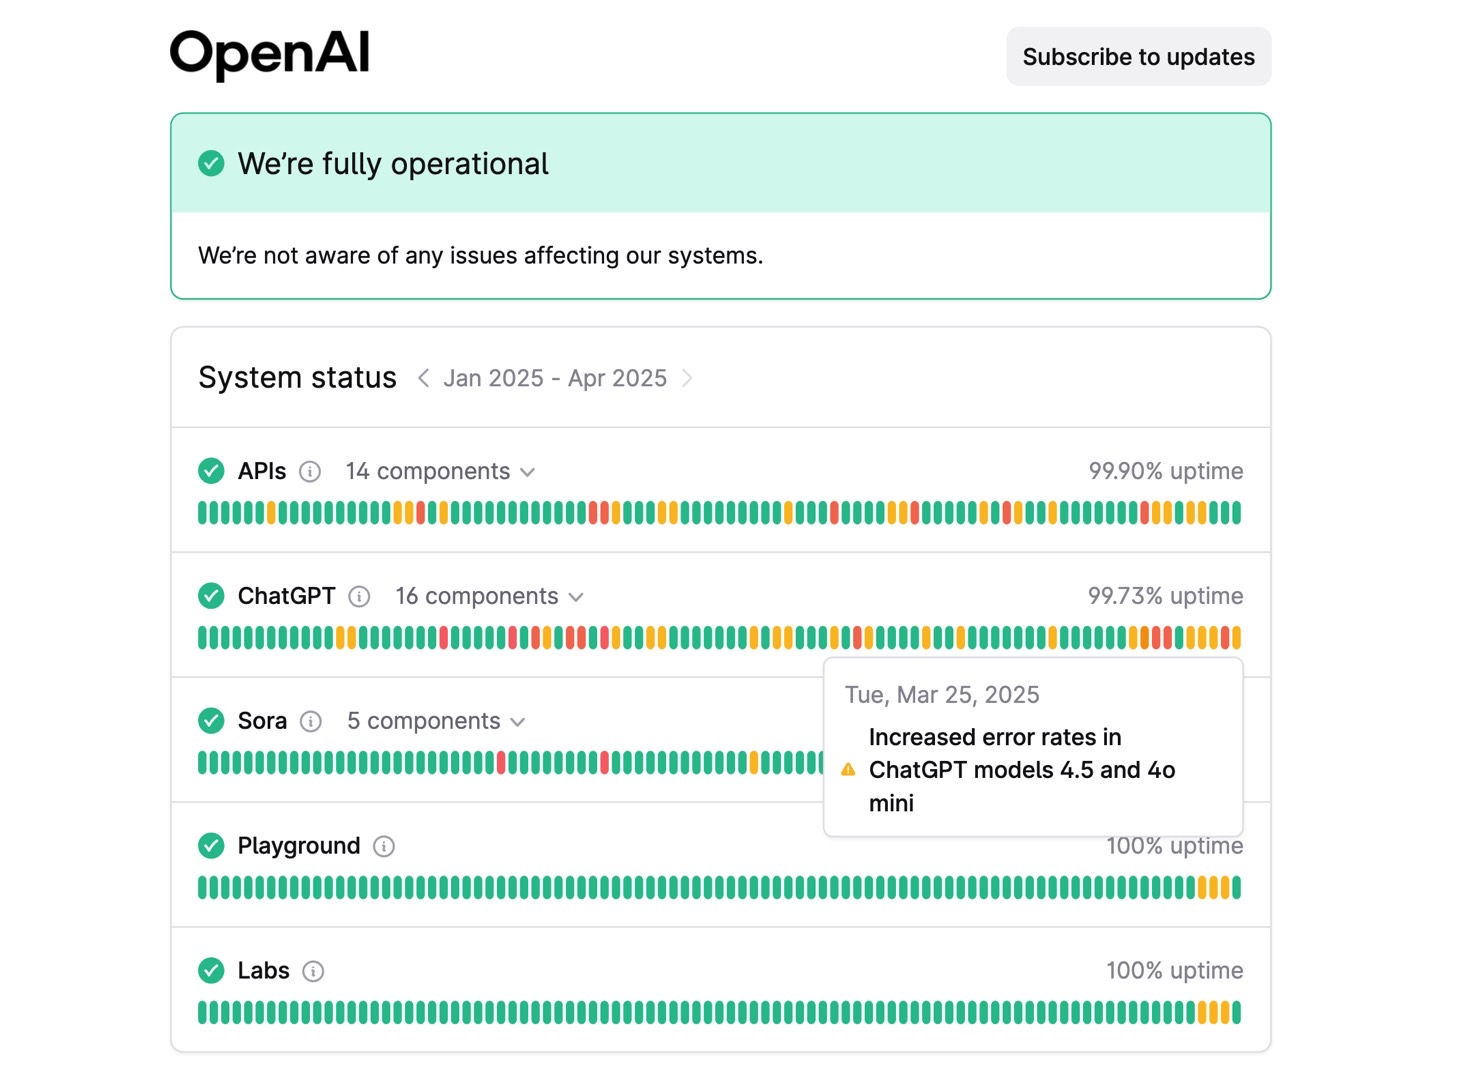Viewport: 1466px width, 1066px height.
Task: Click the last yellow bar in Playground timeline
Action: 1225,888
